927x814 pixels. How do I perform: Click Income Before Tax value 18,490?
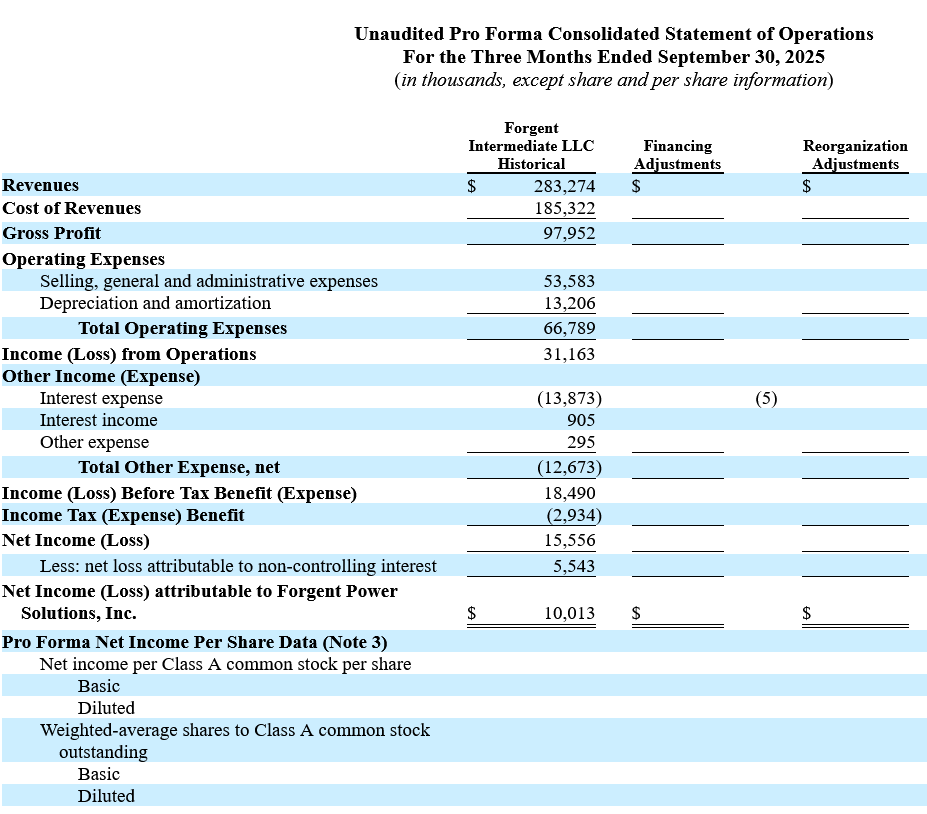click(x=569, y=493)
